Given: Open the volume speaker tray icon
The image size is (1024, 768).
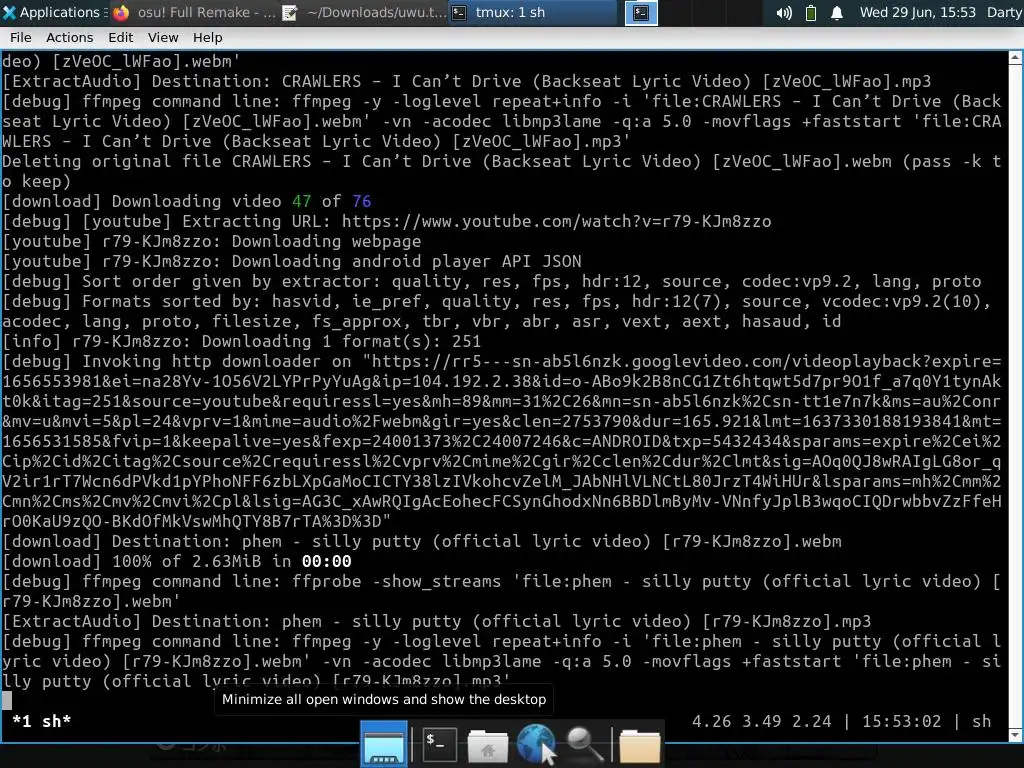Looking at the screenshot, I should 784,13.
